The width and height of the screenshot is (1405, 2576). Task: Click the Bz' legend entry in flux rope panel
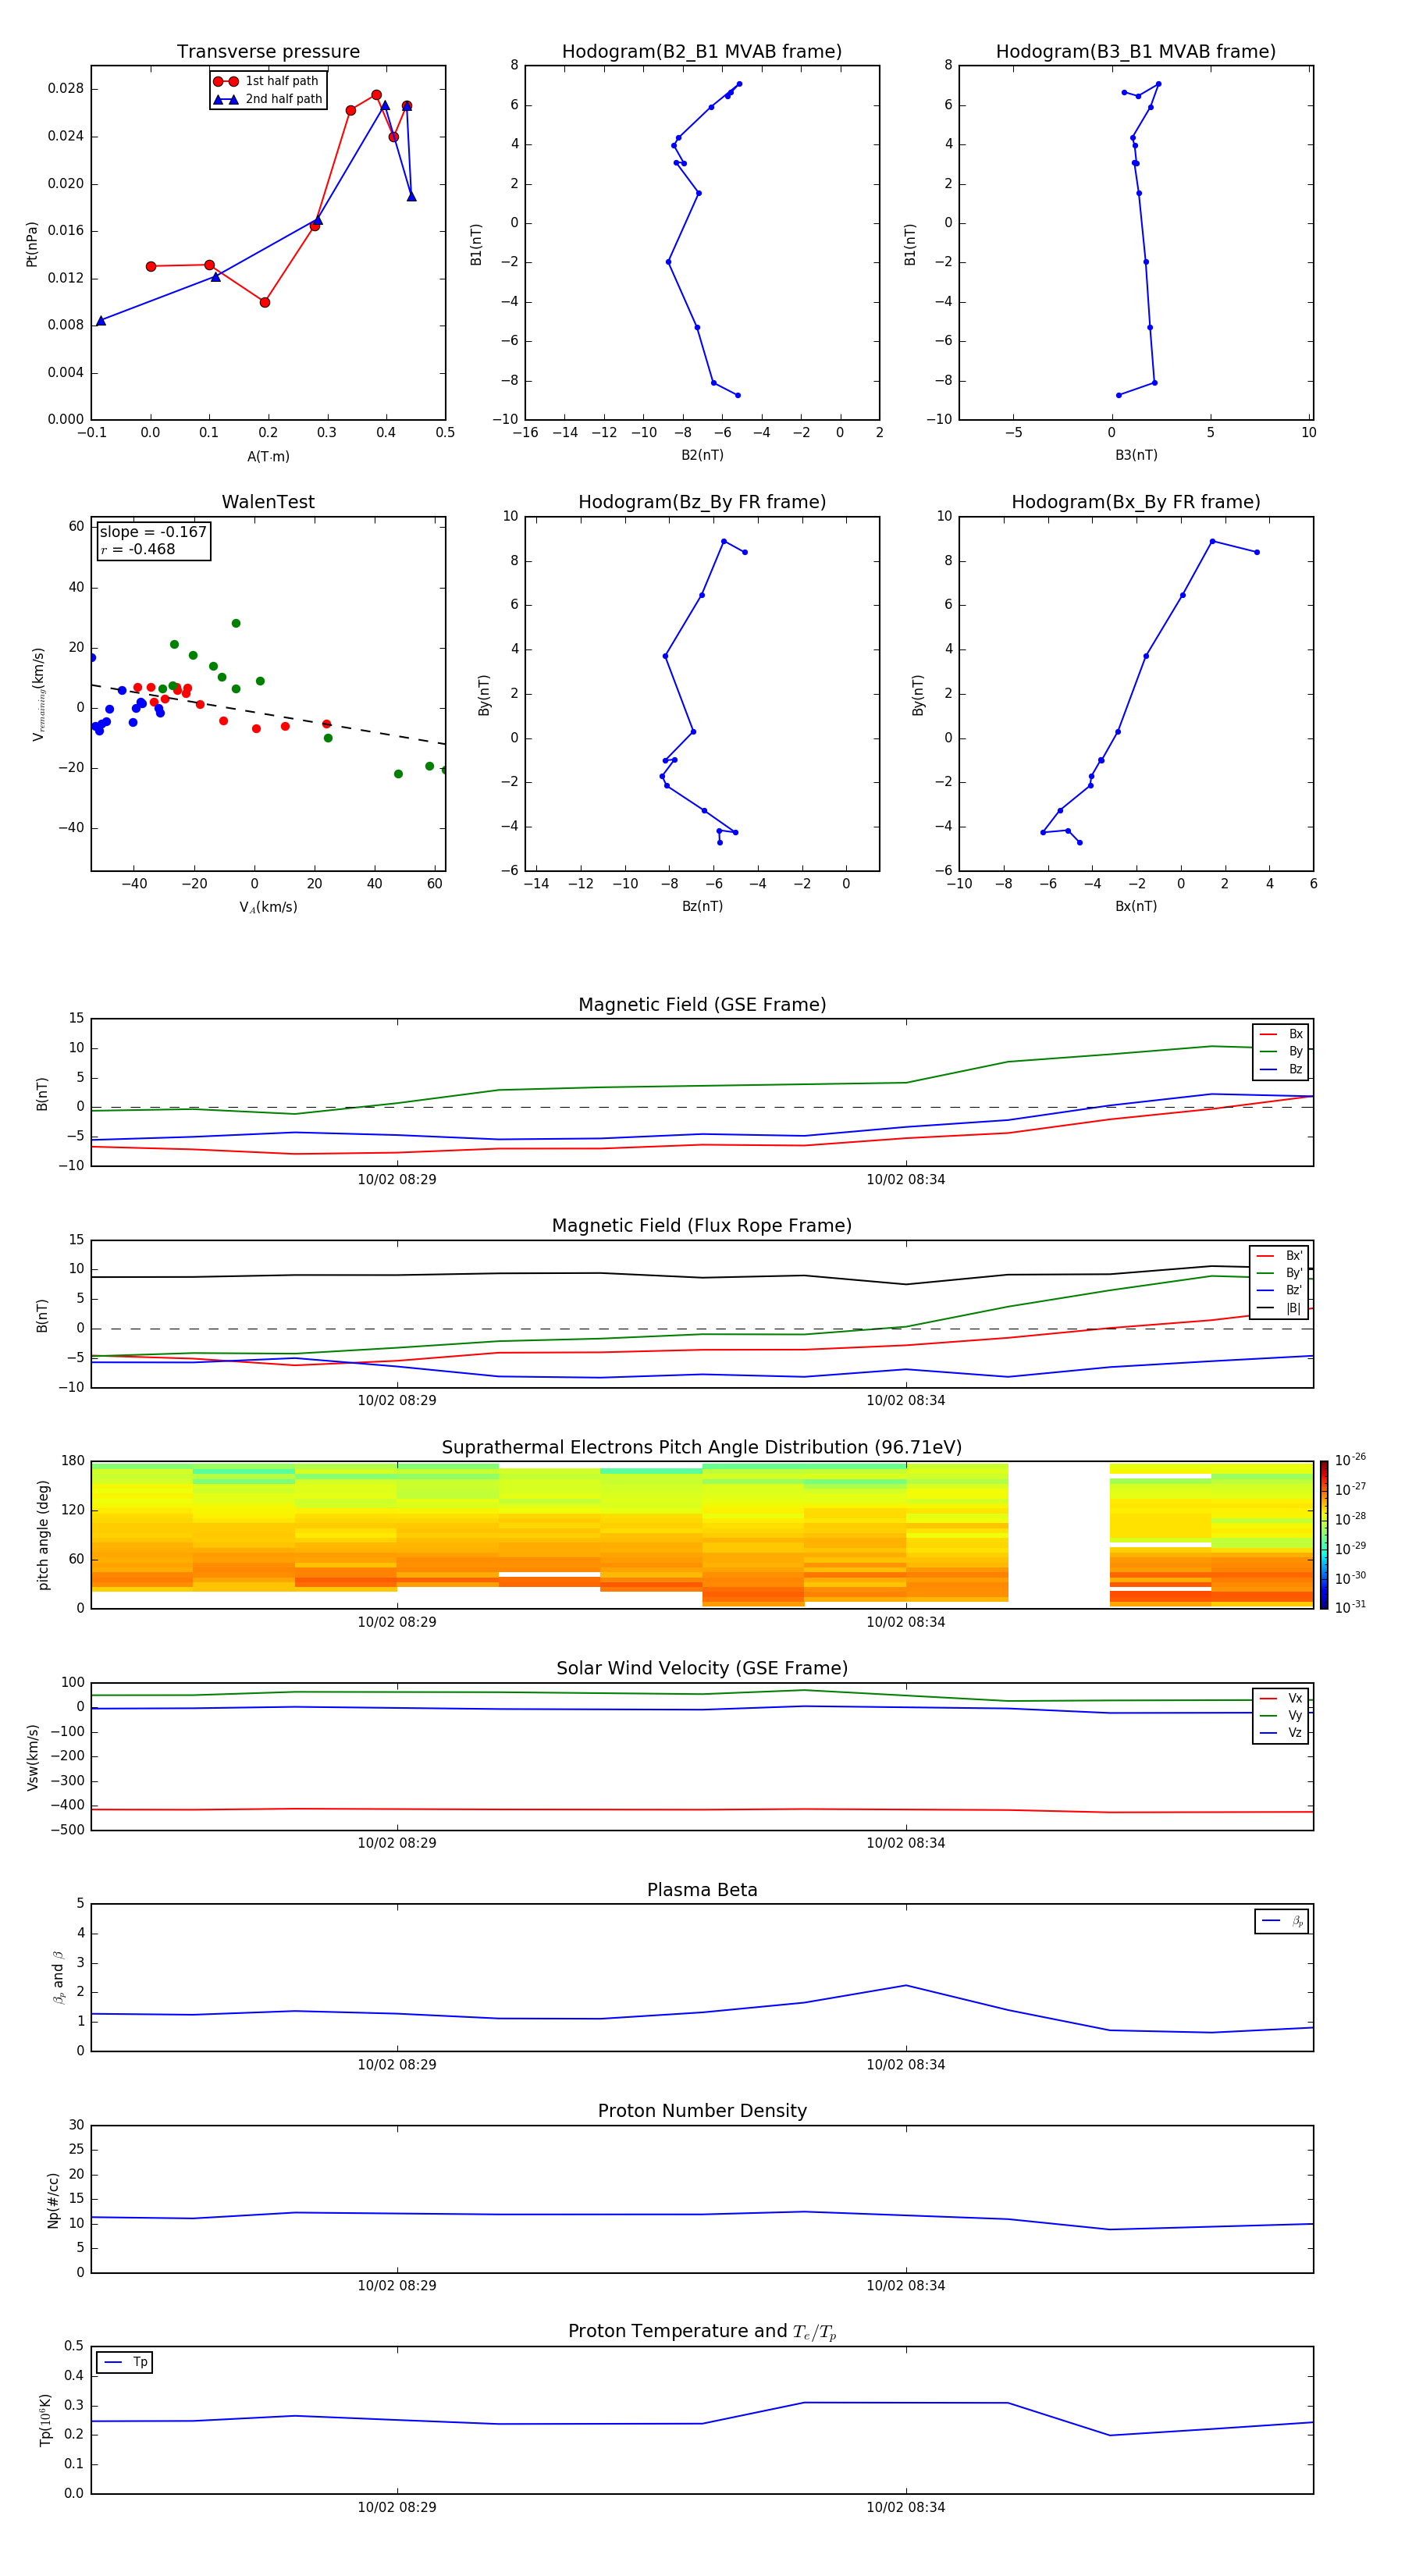click(1279, 1291)
